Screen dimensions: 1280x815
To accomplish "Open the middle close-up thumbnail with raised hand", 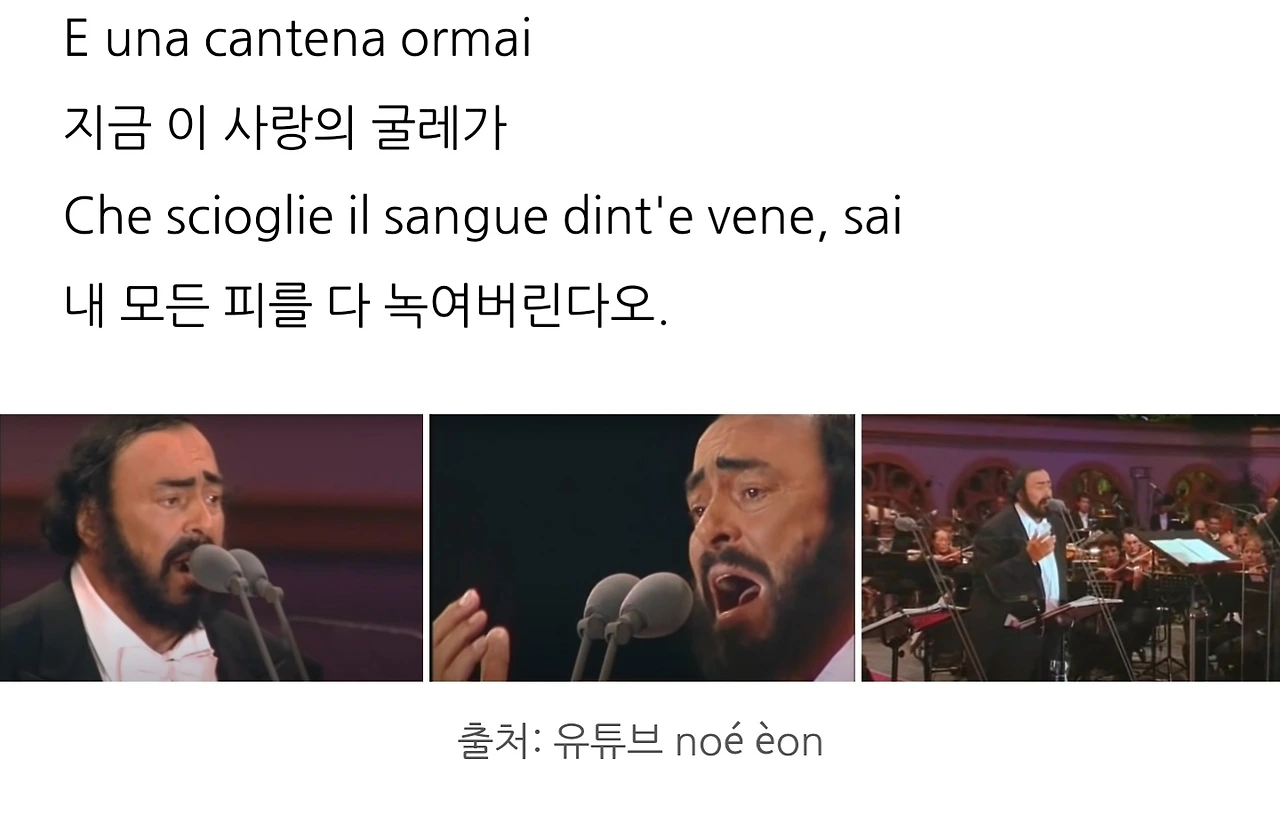I will point(642,548).
